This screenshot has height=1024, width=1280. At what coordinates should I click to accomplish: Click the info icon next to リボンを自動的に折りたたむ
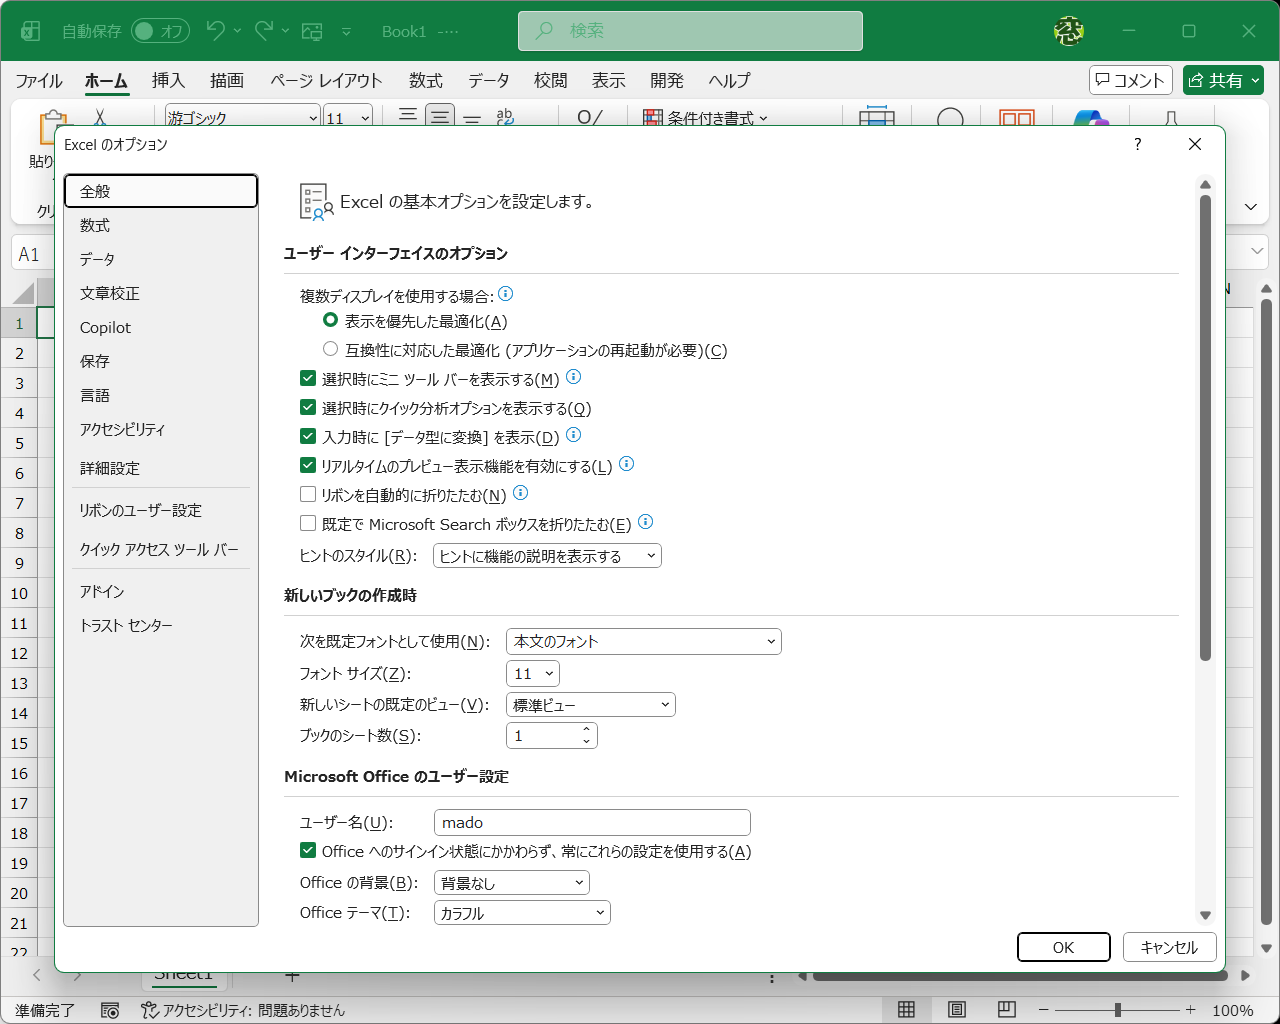tap(520, 493)
